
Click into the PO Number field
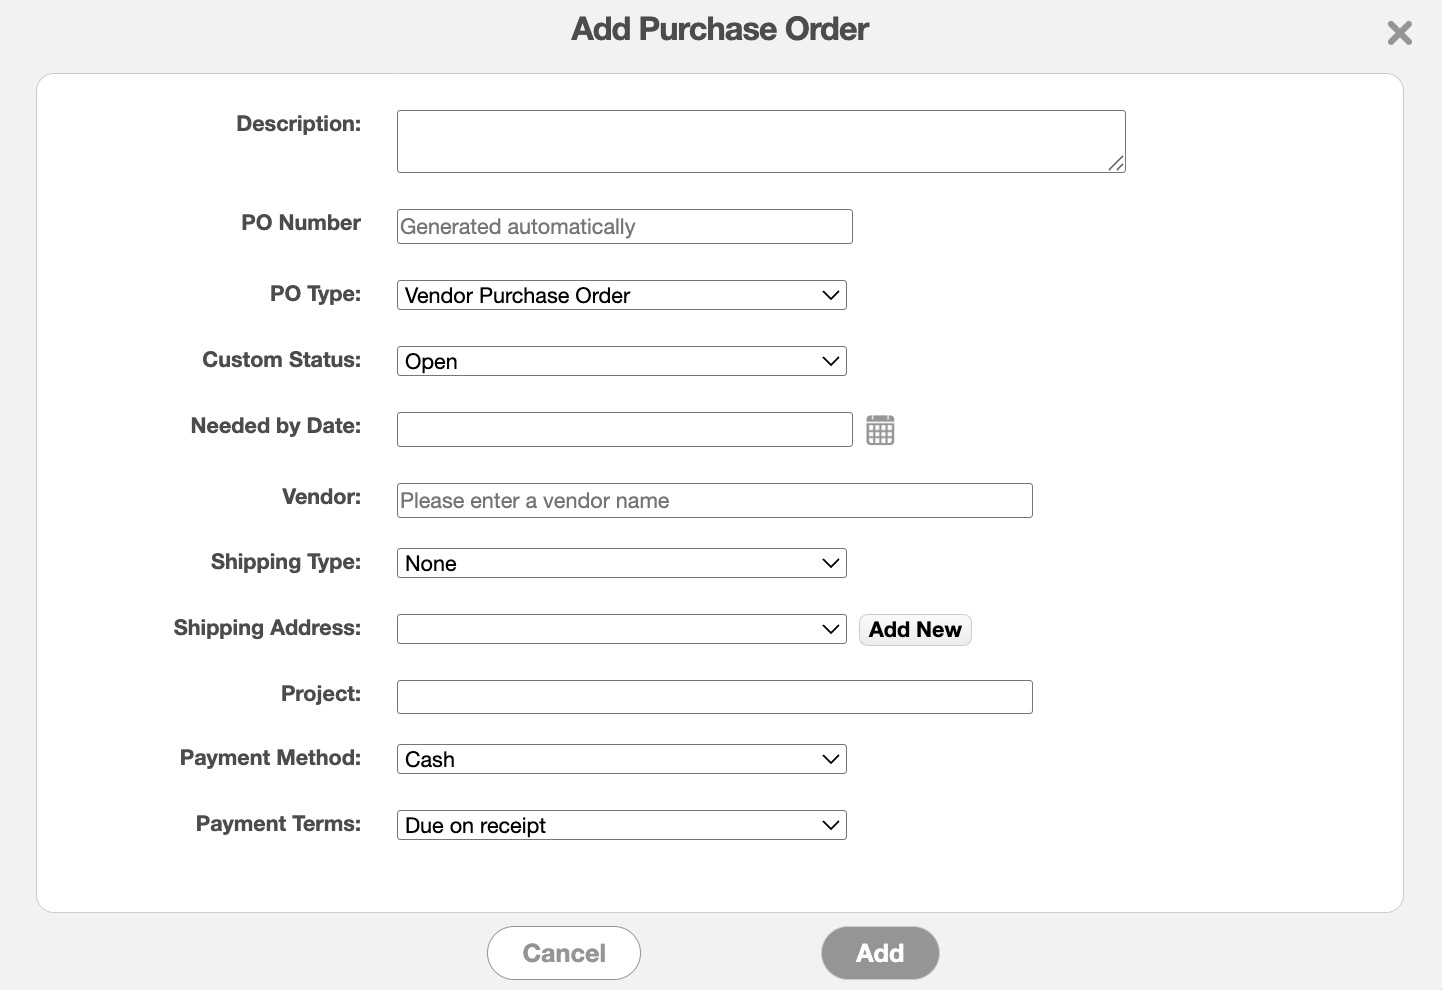[624, 226]
